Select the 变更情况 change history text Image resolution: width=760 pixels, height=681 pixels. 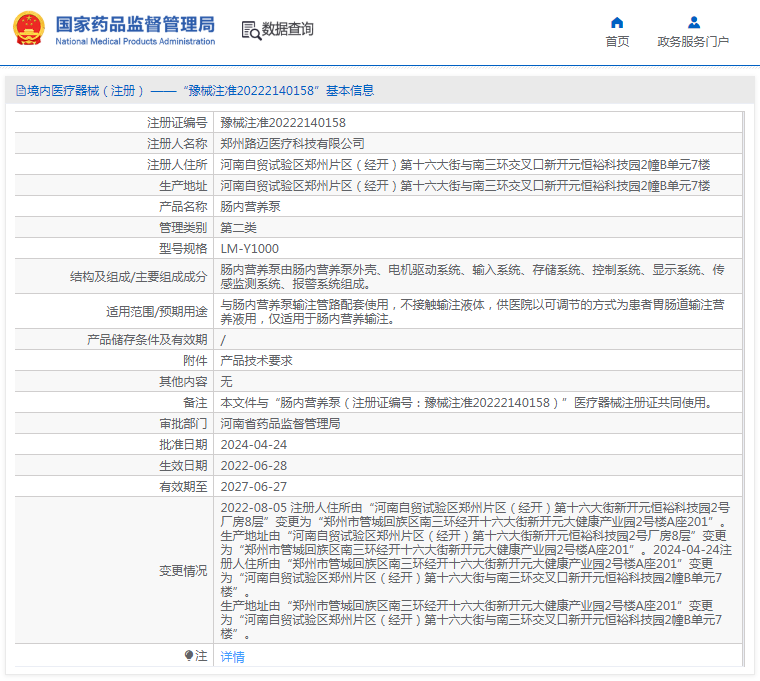pos(476,570)
